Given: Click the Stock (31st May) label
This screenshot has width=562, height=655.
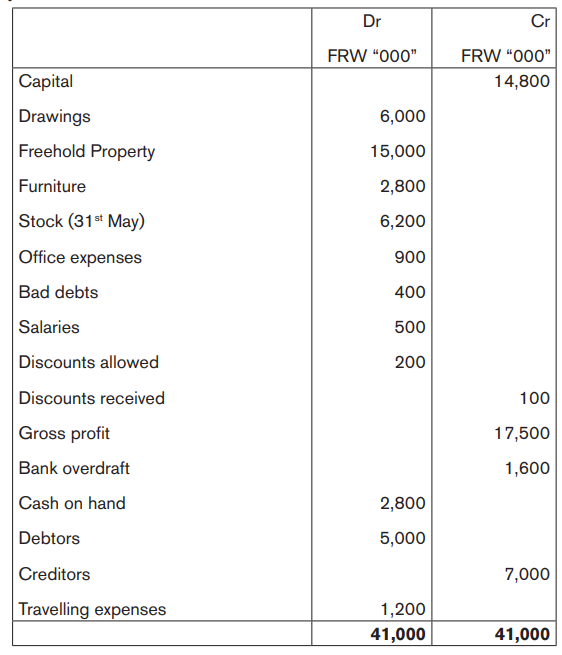Looking at the screenshot, I should (81, 221).
